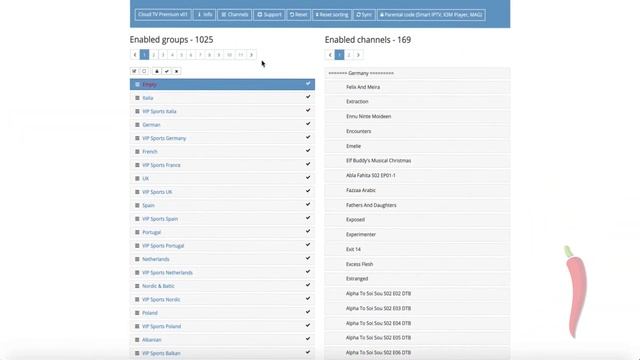Image resolution: width=640 pixels, height=360 pixels.
Task: Select the Encounters channel
Action: point(417,131)
